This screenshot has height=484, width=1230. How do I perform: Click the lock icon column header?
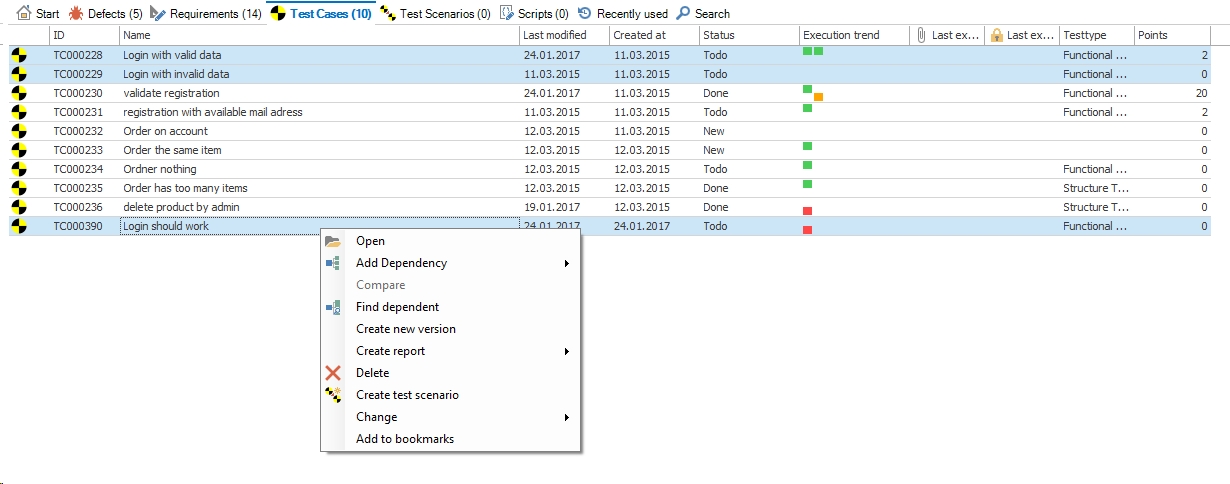[x=996, y=35]
